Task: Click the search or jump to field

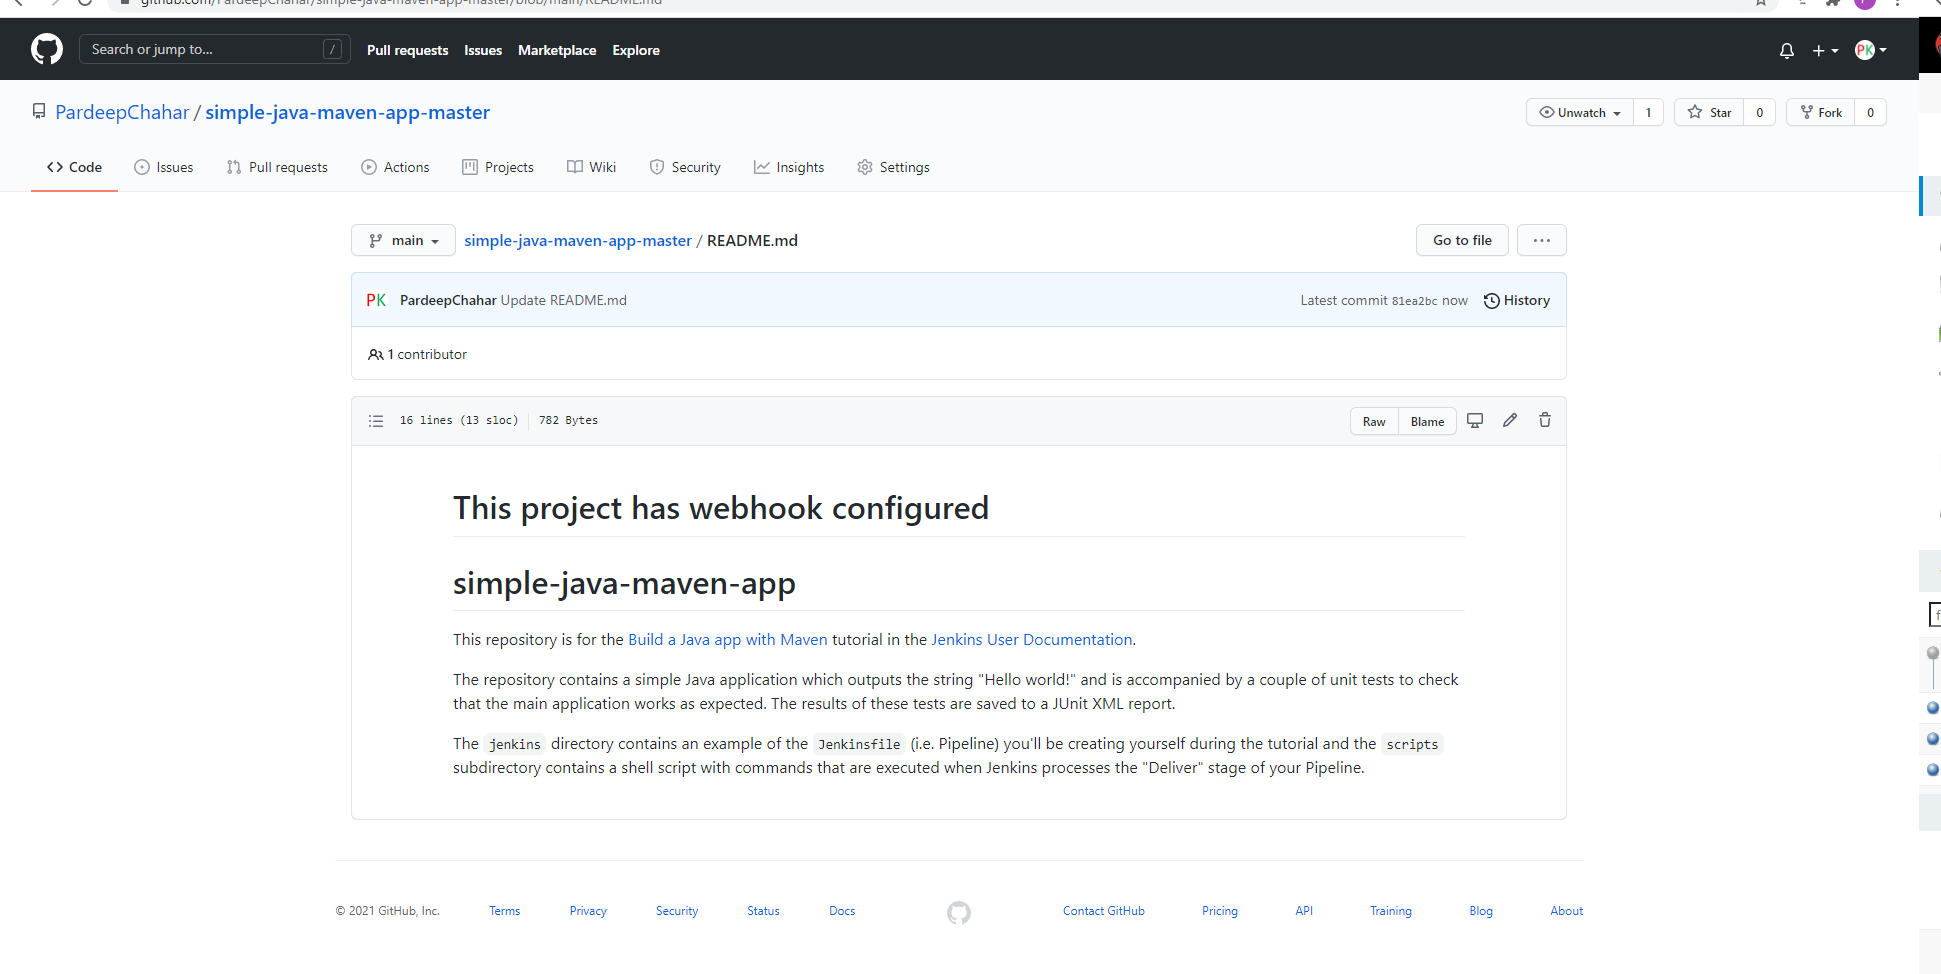Action: coord(214,49)
